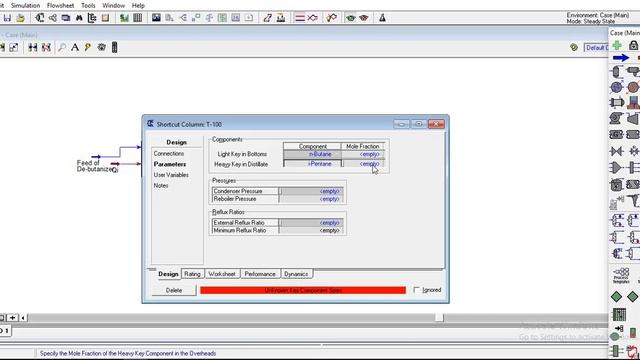
Task: Toggle the Ignored checkbox
Action: tap(416, 290)
